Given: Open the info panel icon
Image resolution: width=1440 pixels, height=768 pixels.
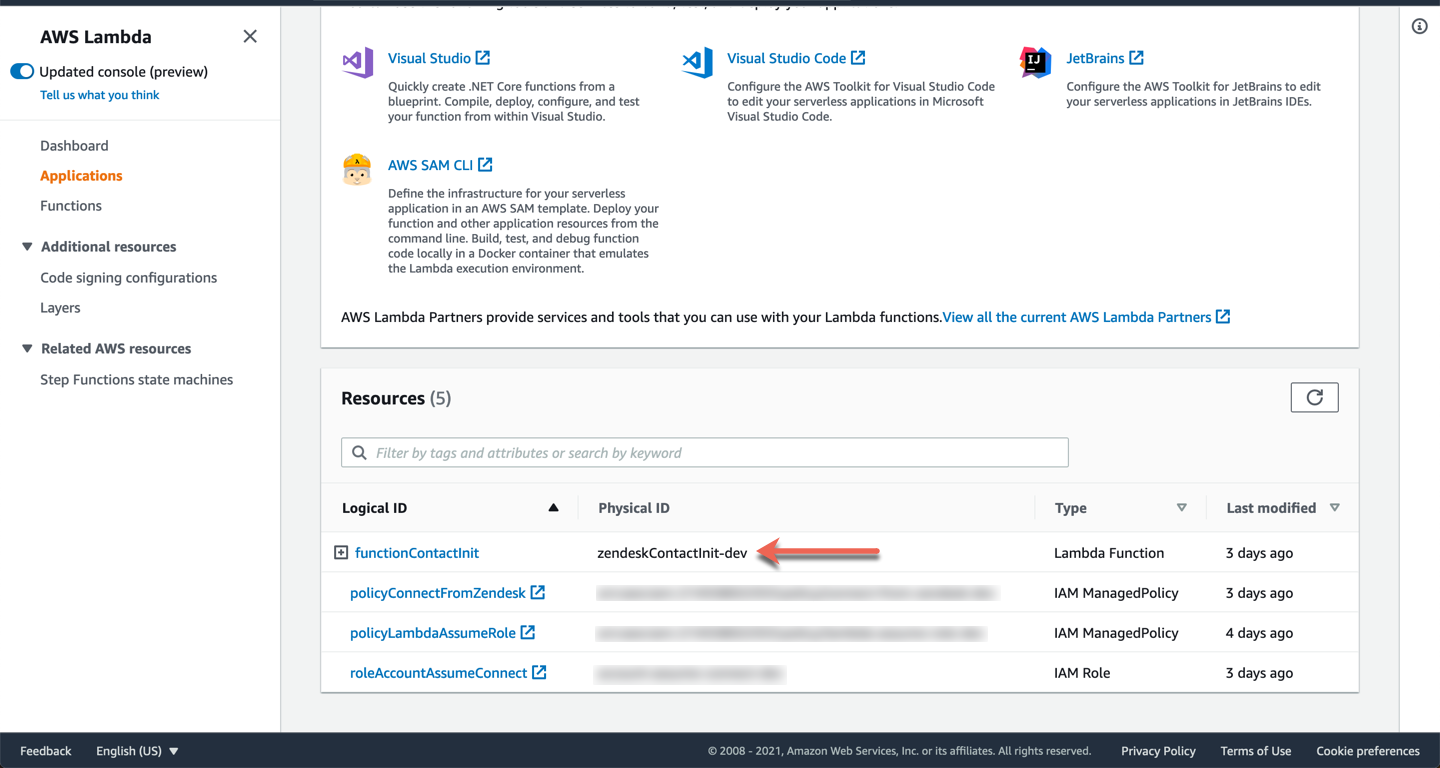Looking at the screenshot, I should point(1419,27).
